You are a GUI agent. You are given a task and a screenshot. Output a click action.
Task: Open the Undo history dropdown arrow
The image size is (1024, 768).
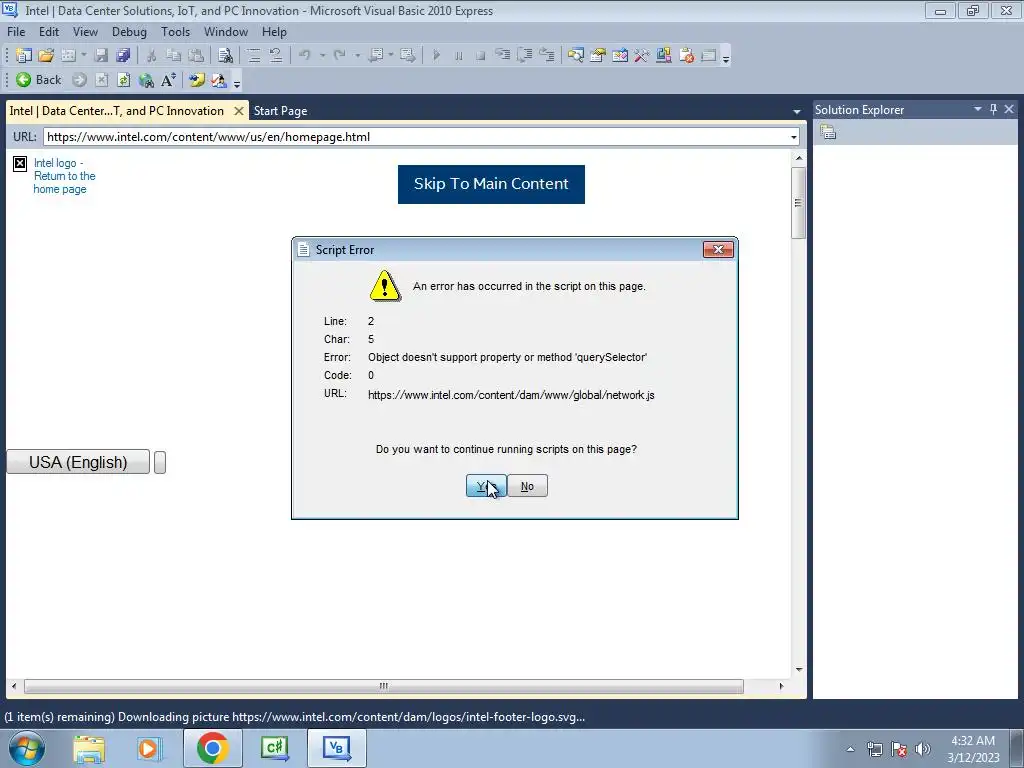pos(323,56)
